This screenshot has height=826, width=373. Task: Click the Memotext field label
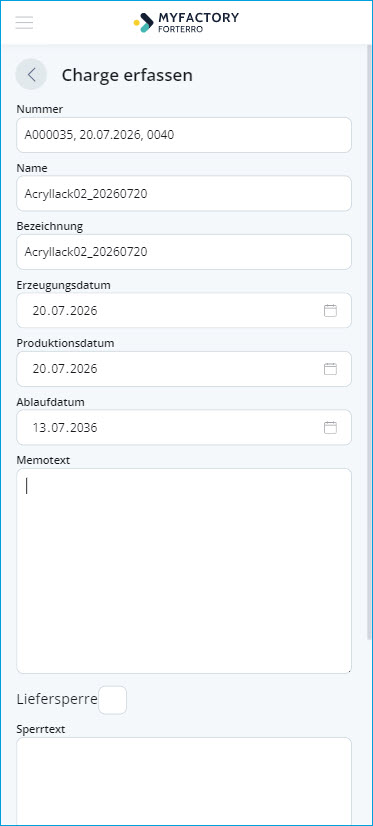(x=43, y=460)
